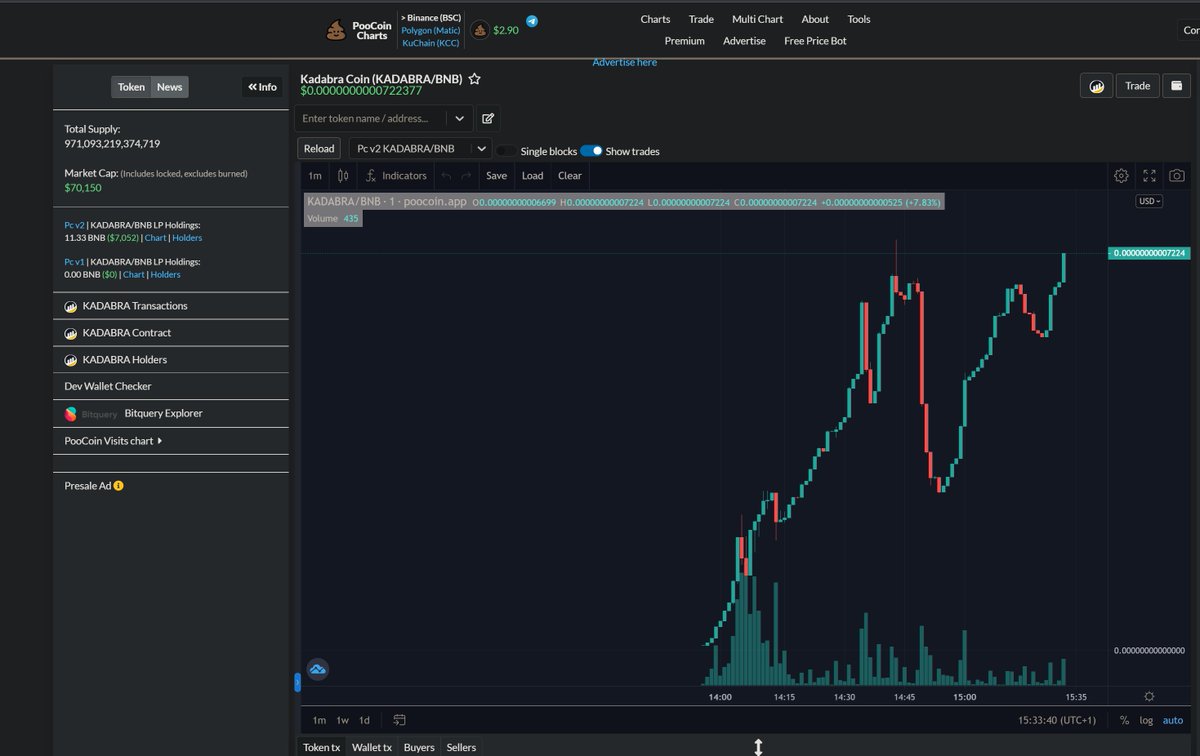Screen dimensions: 1200x756
Task: Click the chart icon button next to Trade
Action: pos(1096,86)
